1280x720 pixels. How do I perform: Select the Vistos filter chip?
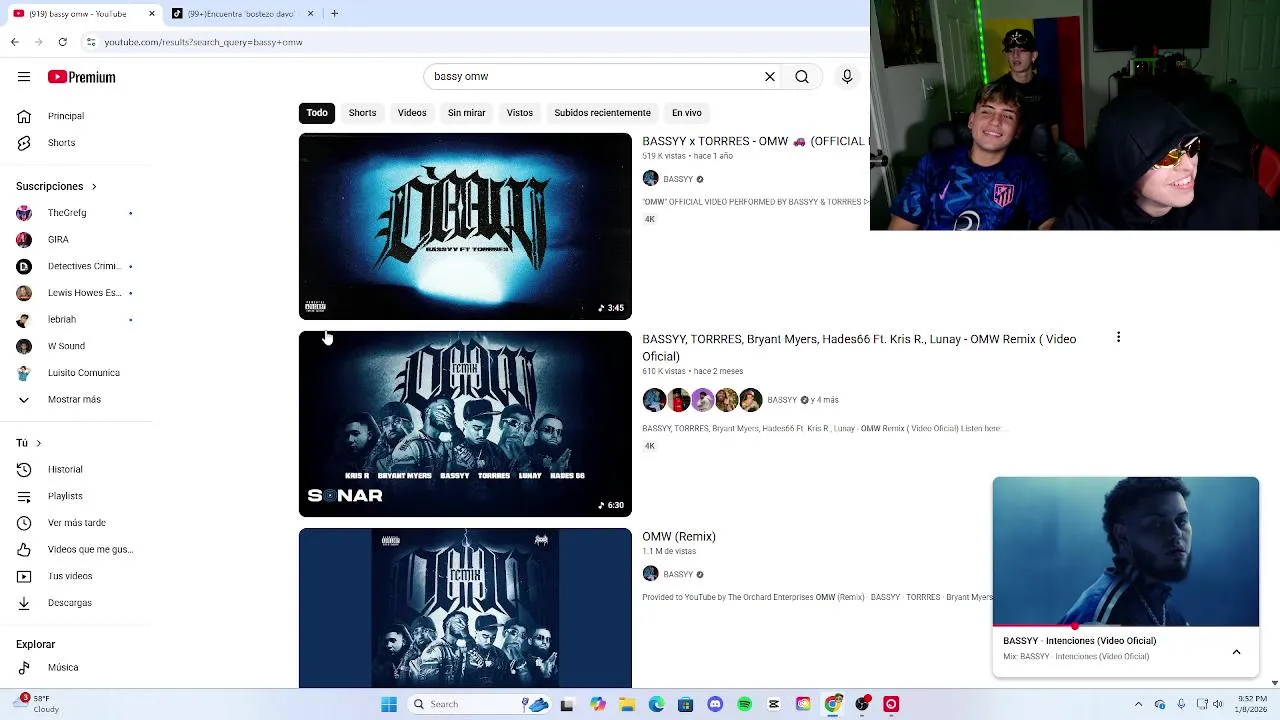[x=520, y=113]
